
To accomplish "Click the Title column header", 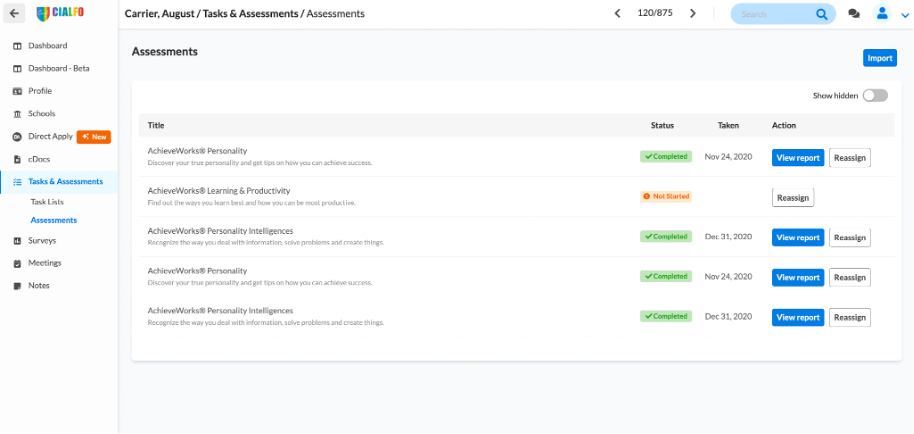I will [x=156, y=125].
